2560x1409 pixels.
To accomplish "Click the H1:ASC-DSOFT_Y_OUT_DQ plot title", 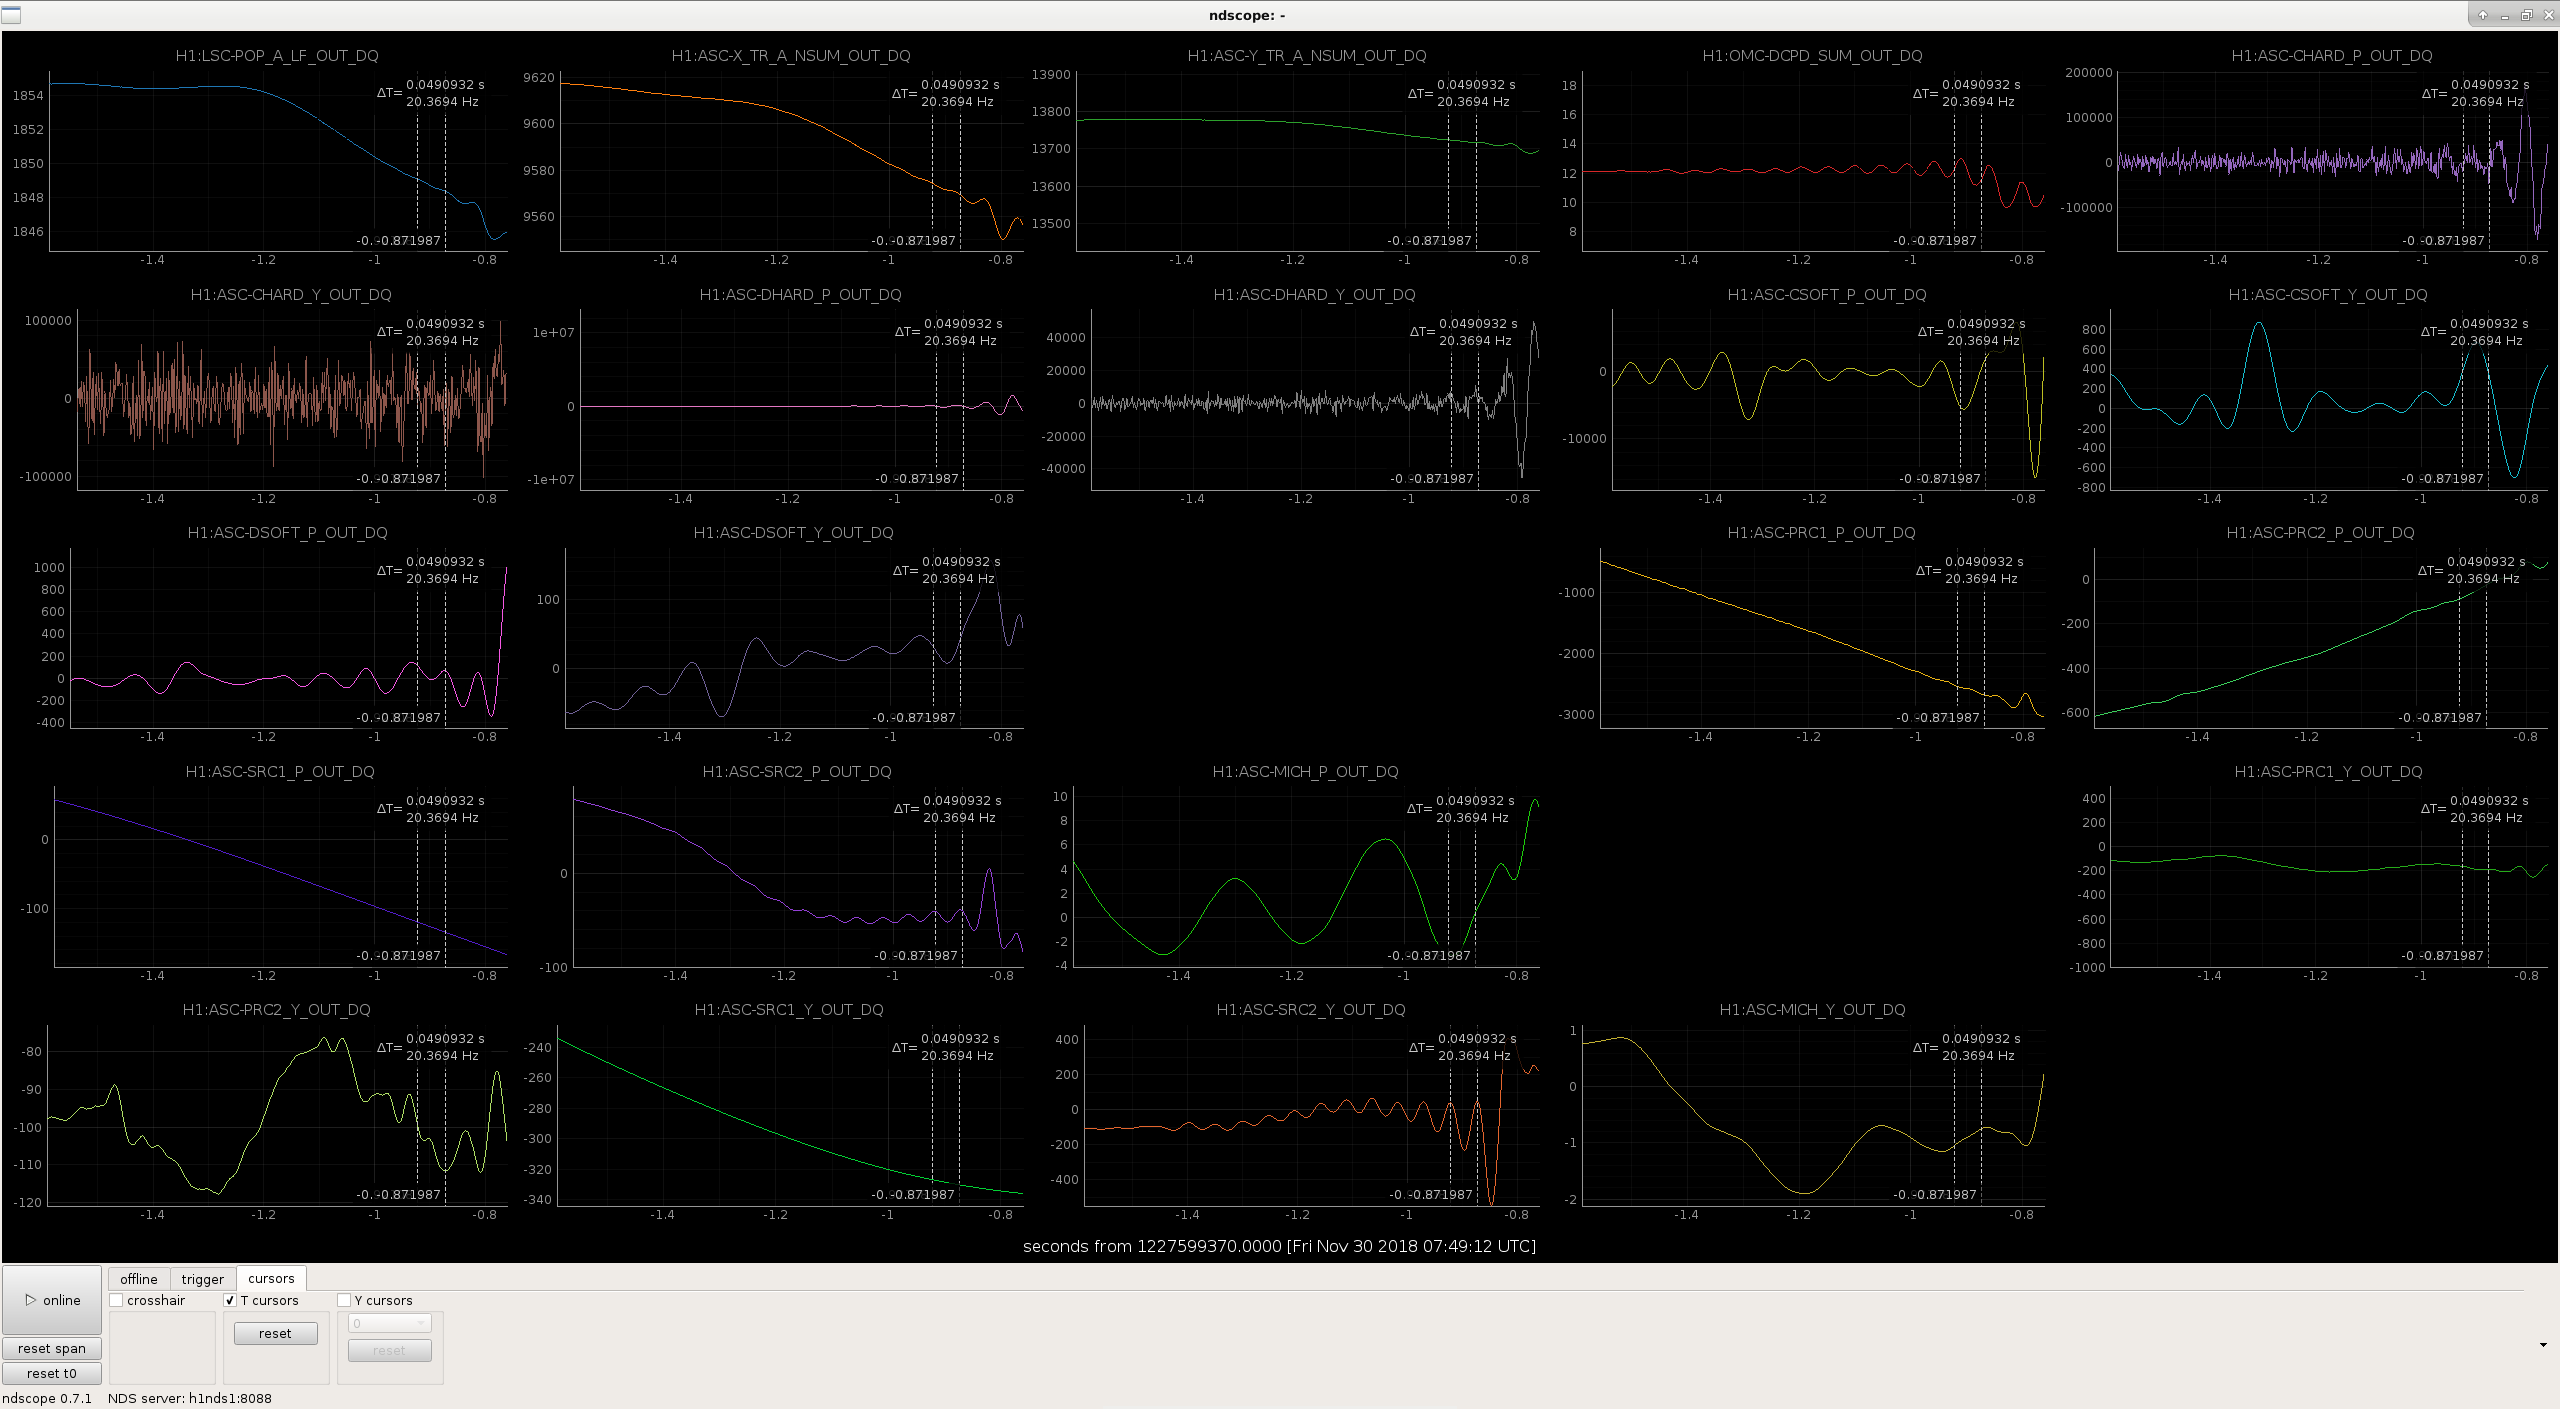I will [793, 533].
